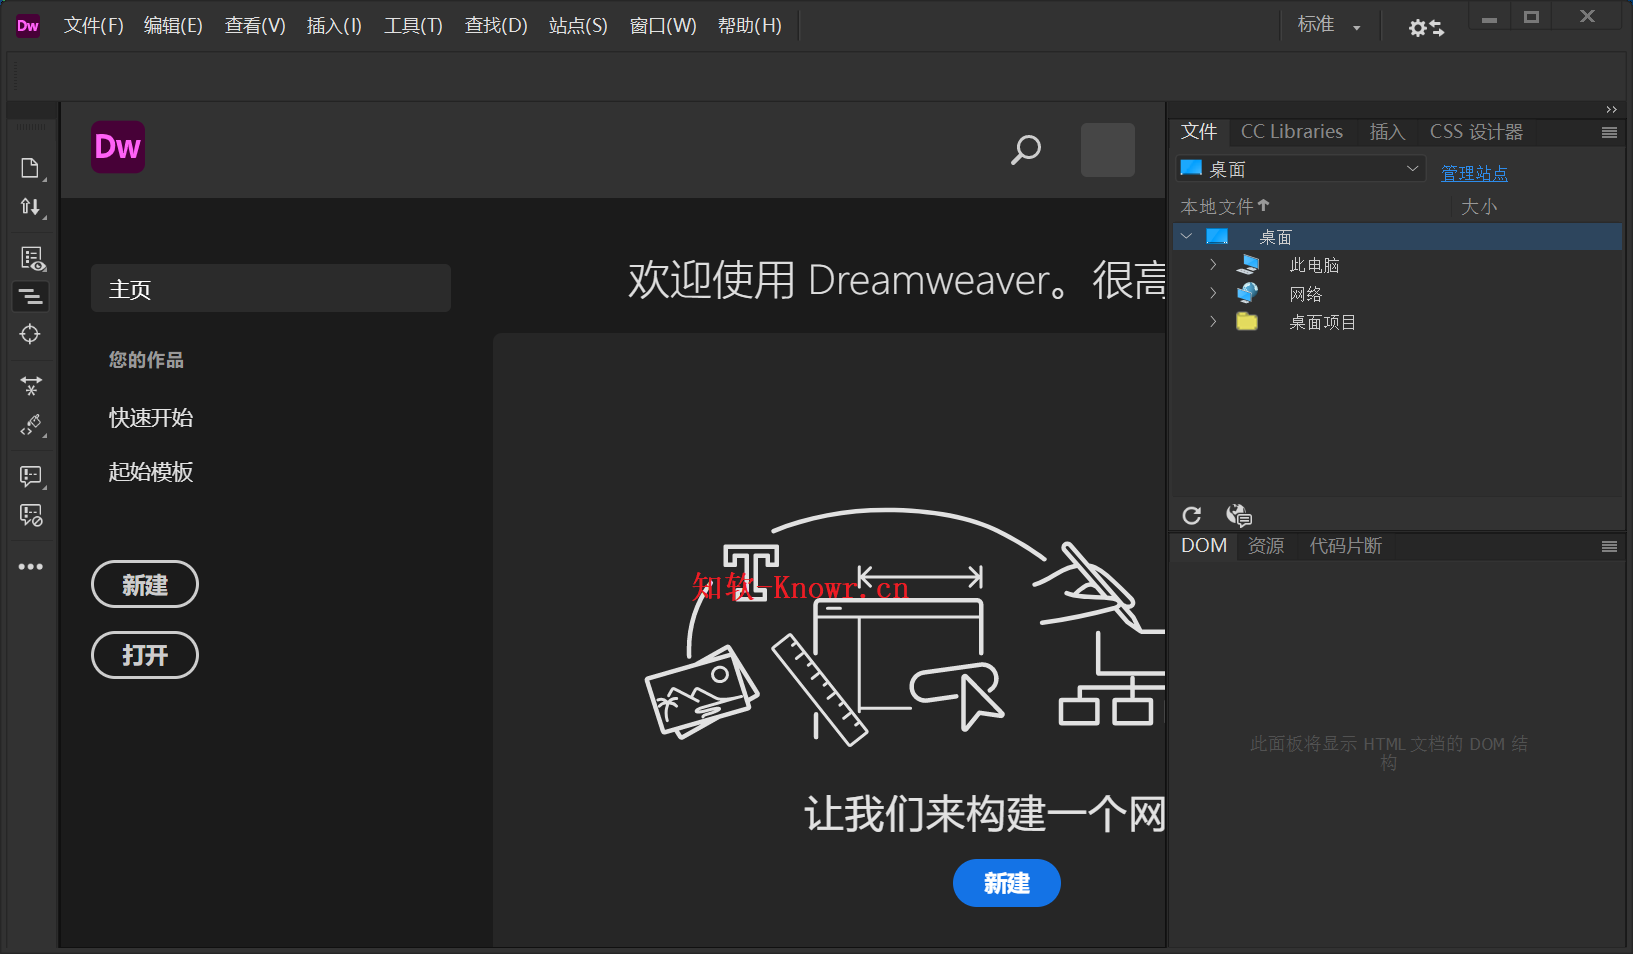Open DOM panel options menu icon
Image resolution: width=1633 pixels, height=954 pixels.
1609,547
